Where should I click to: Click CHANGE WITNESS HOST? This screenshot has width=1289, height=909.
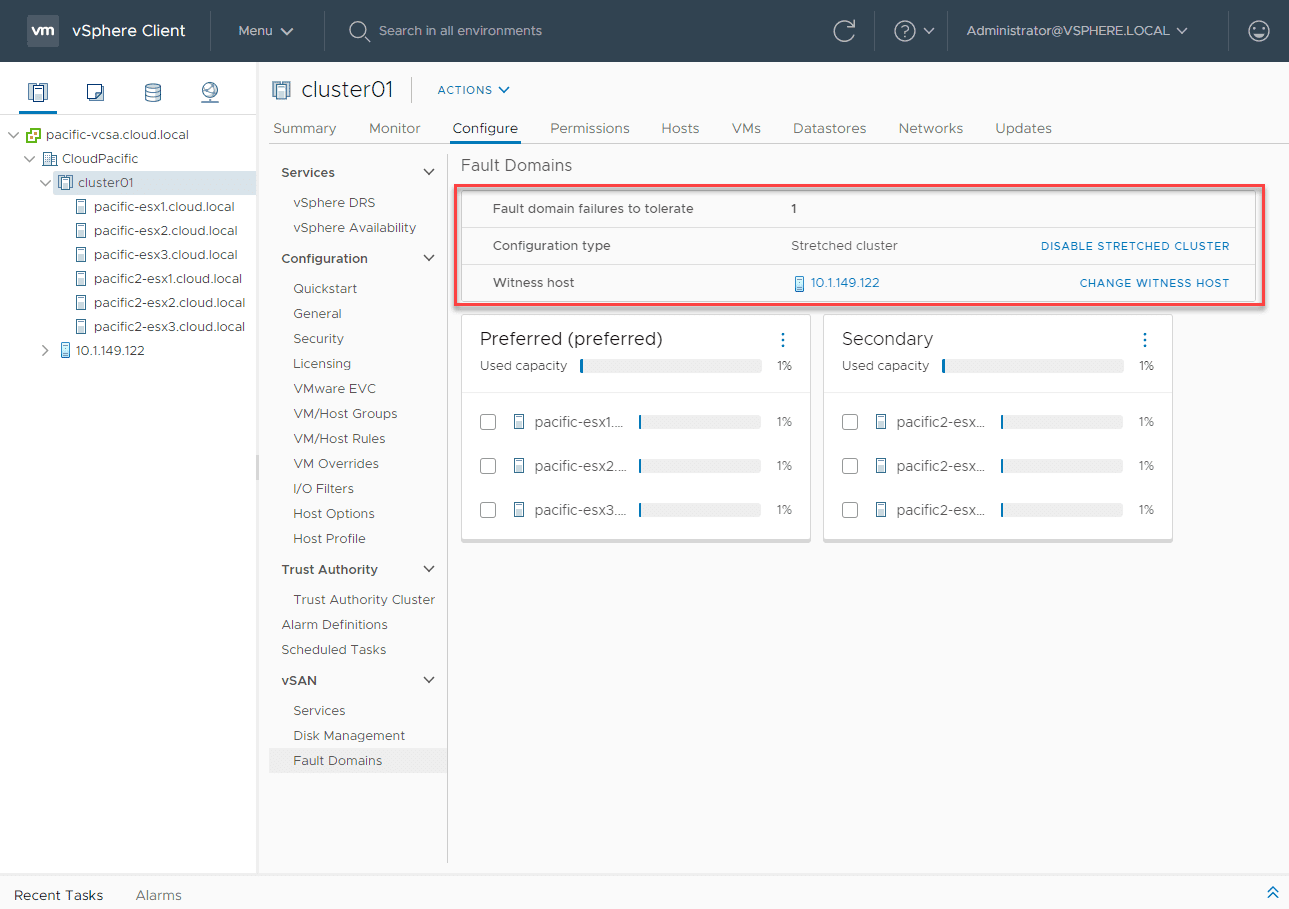pyautogui.click(x=1154, y=283)
